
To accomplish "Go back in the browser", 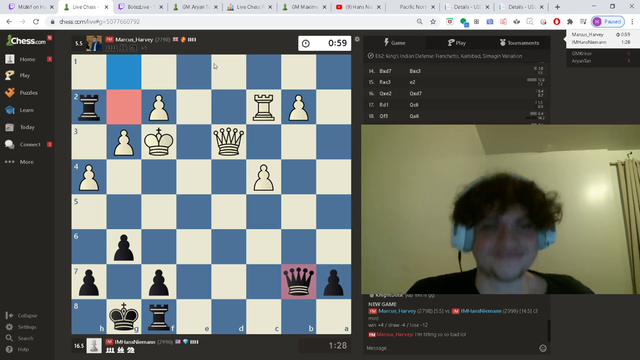I will 9,22.
